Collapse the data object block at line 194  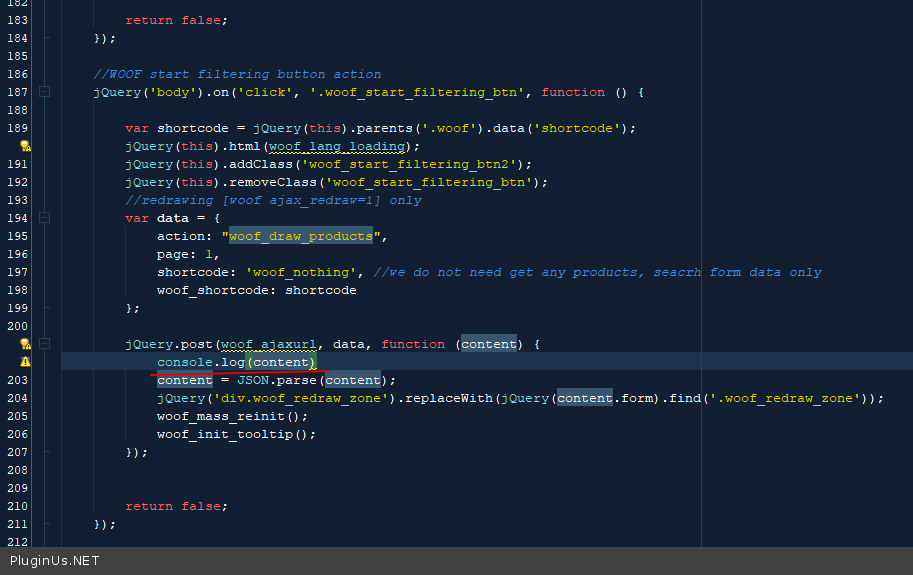click(x=44, y=218)
